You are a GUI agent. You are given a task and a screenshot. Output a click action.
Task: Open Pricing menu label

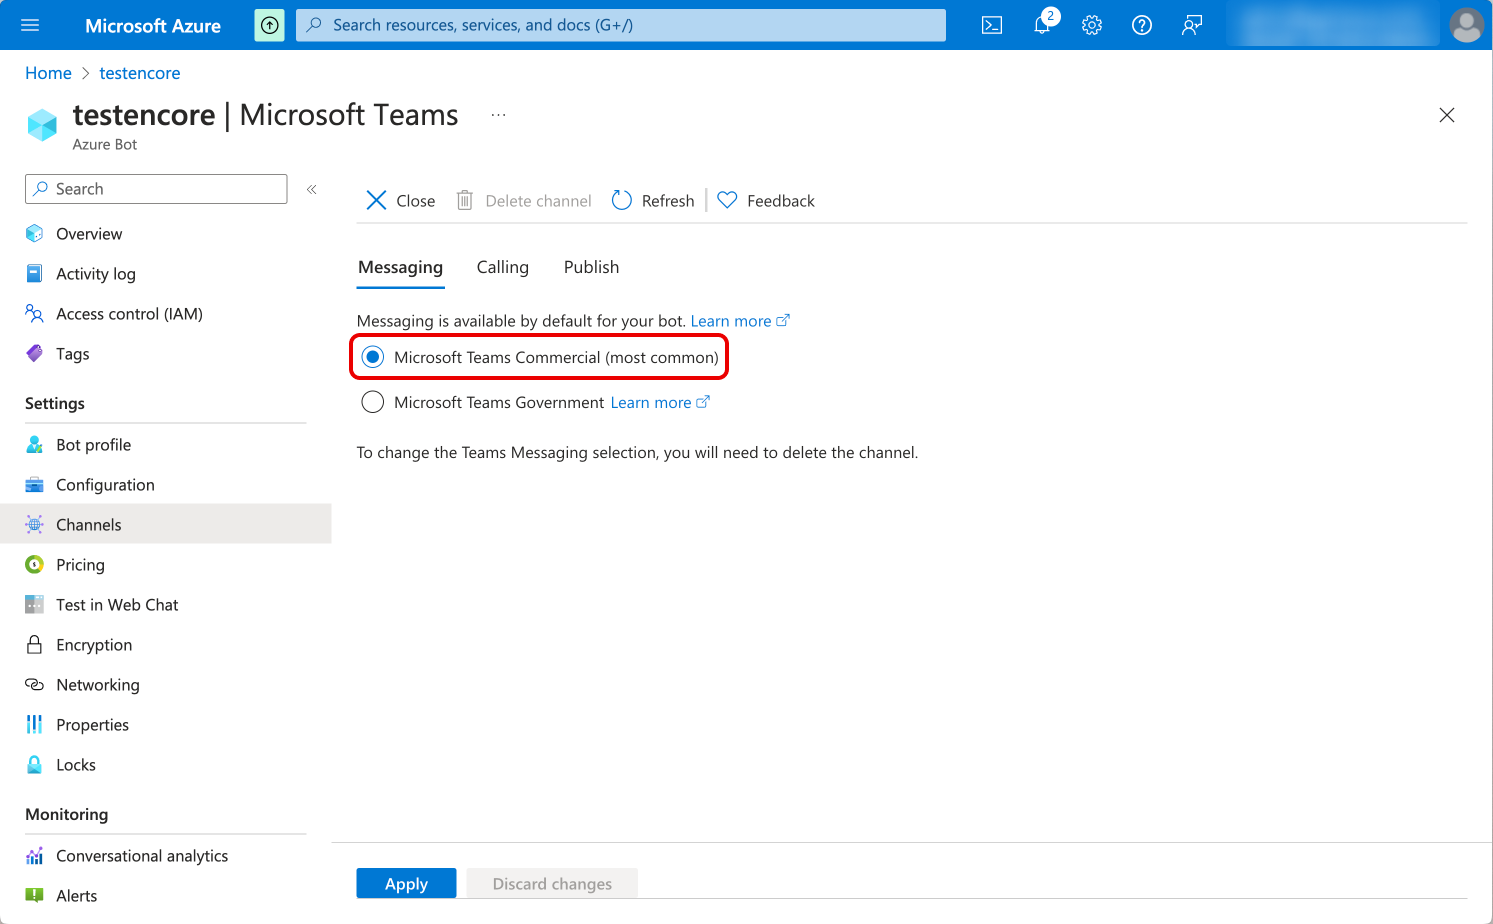(80, 564)
